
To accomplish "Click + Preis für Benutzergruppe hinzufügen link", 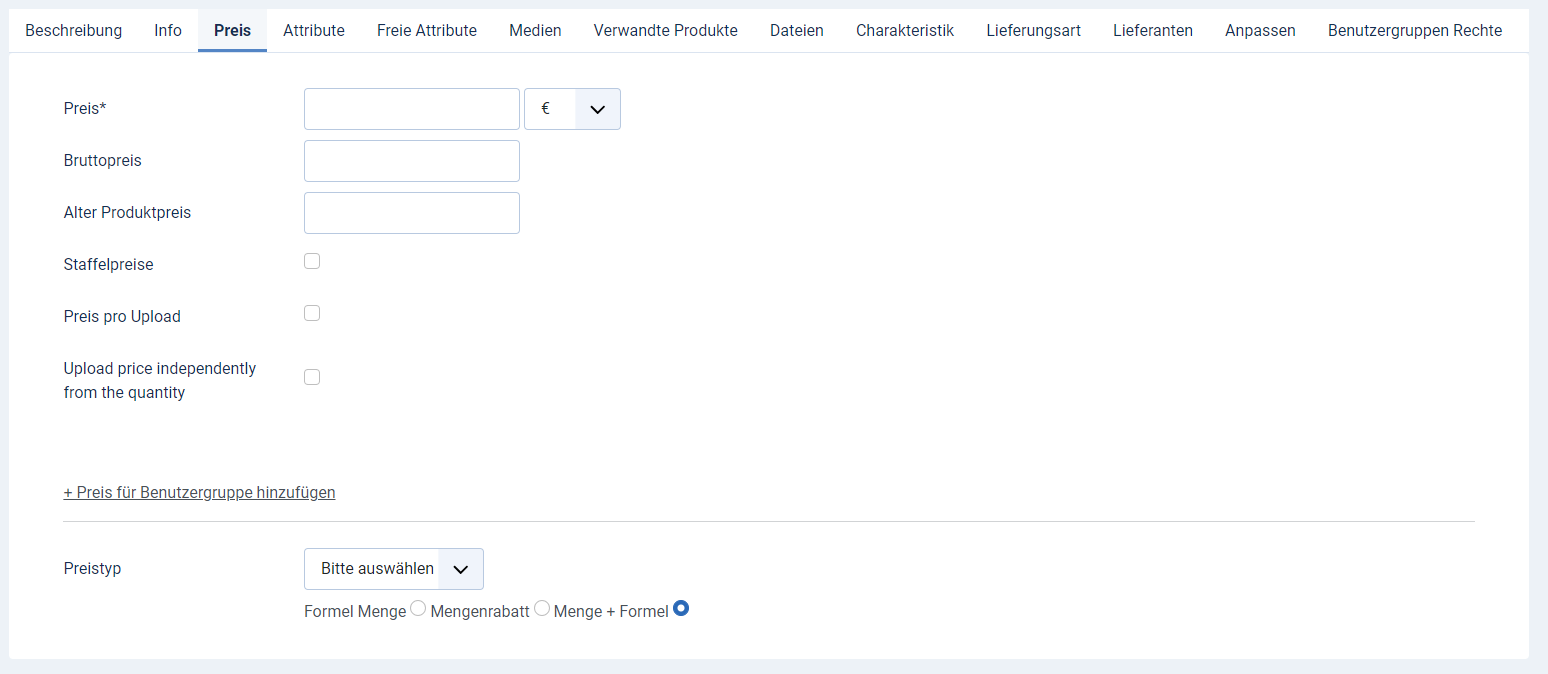I will 199,492.
